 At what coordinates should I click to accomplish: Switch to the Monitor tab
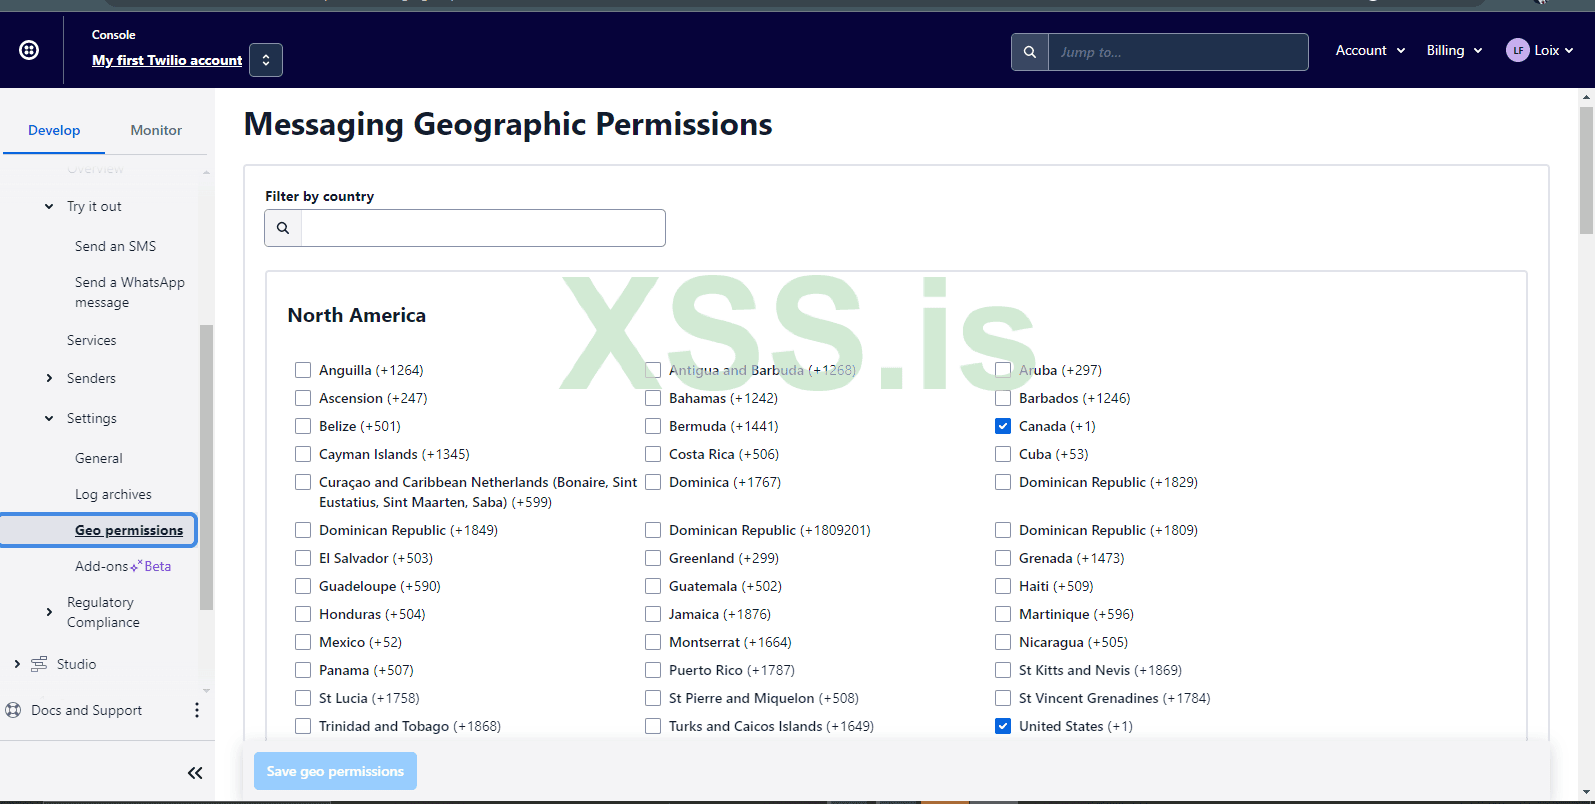click(x=156, y=130)
